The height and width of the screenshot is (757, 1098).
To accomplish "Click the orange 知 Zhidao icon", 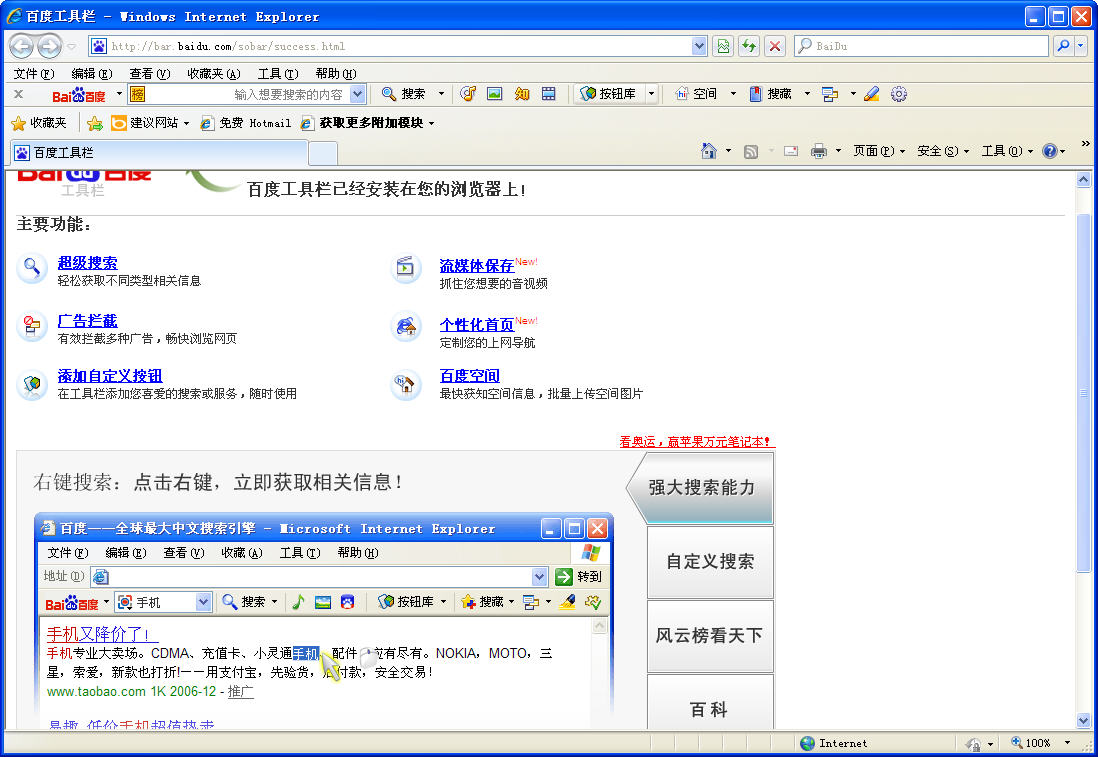I will click(522, 94).
